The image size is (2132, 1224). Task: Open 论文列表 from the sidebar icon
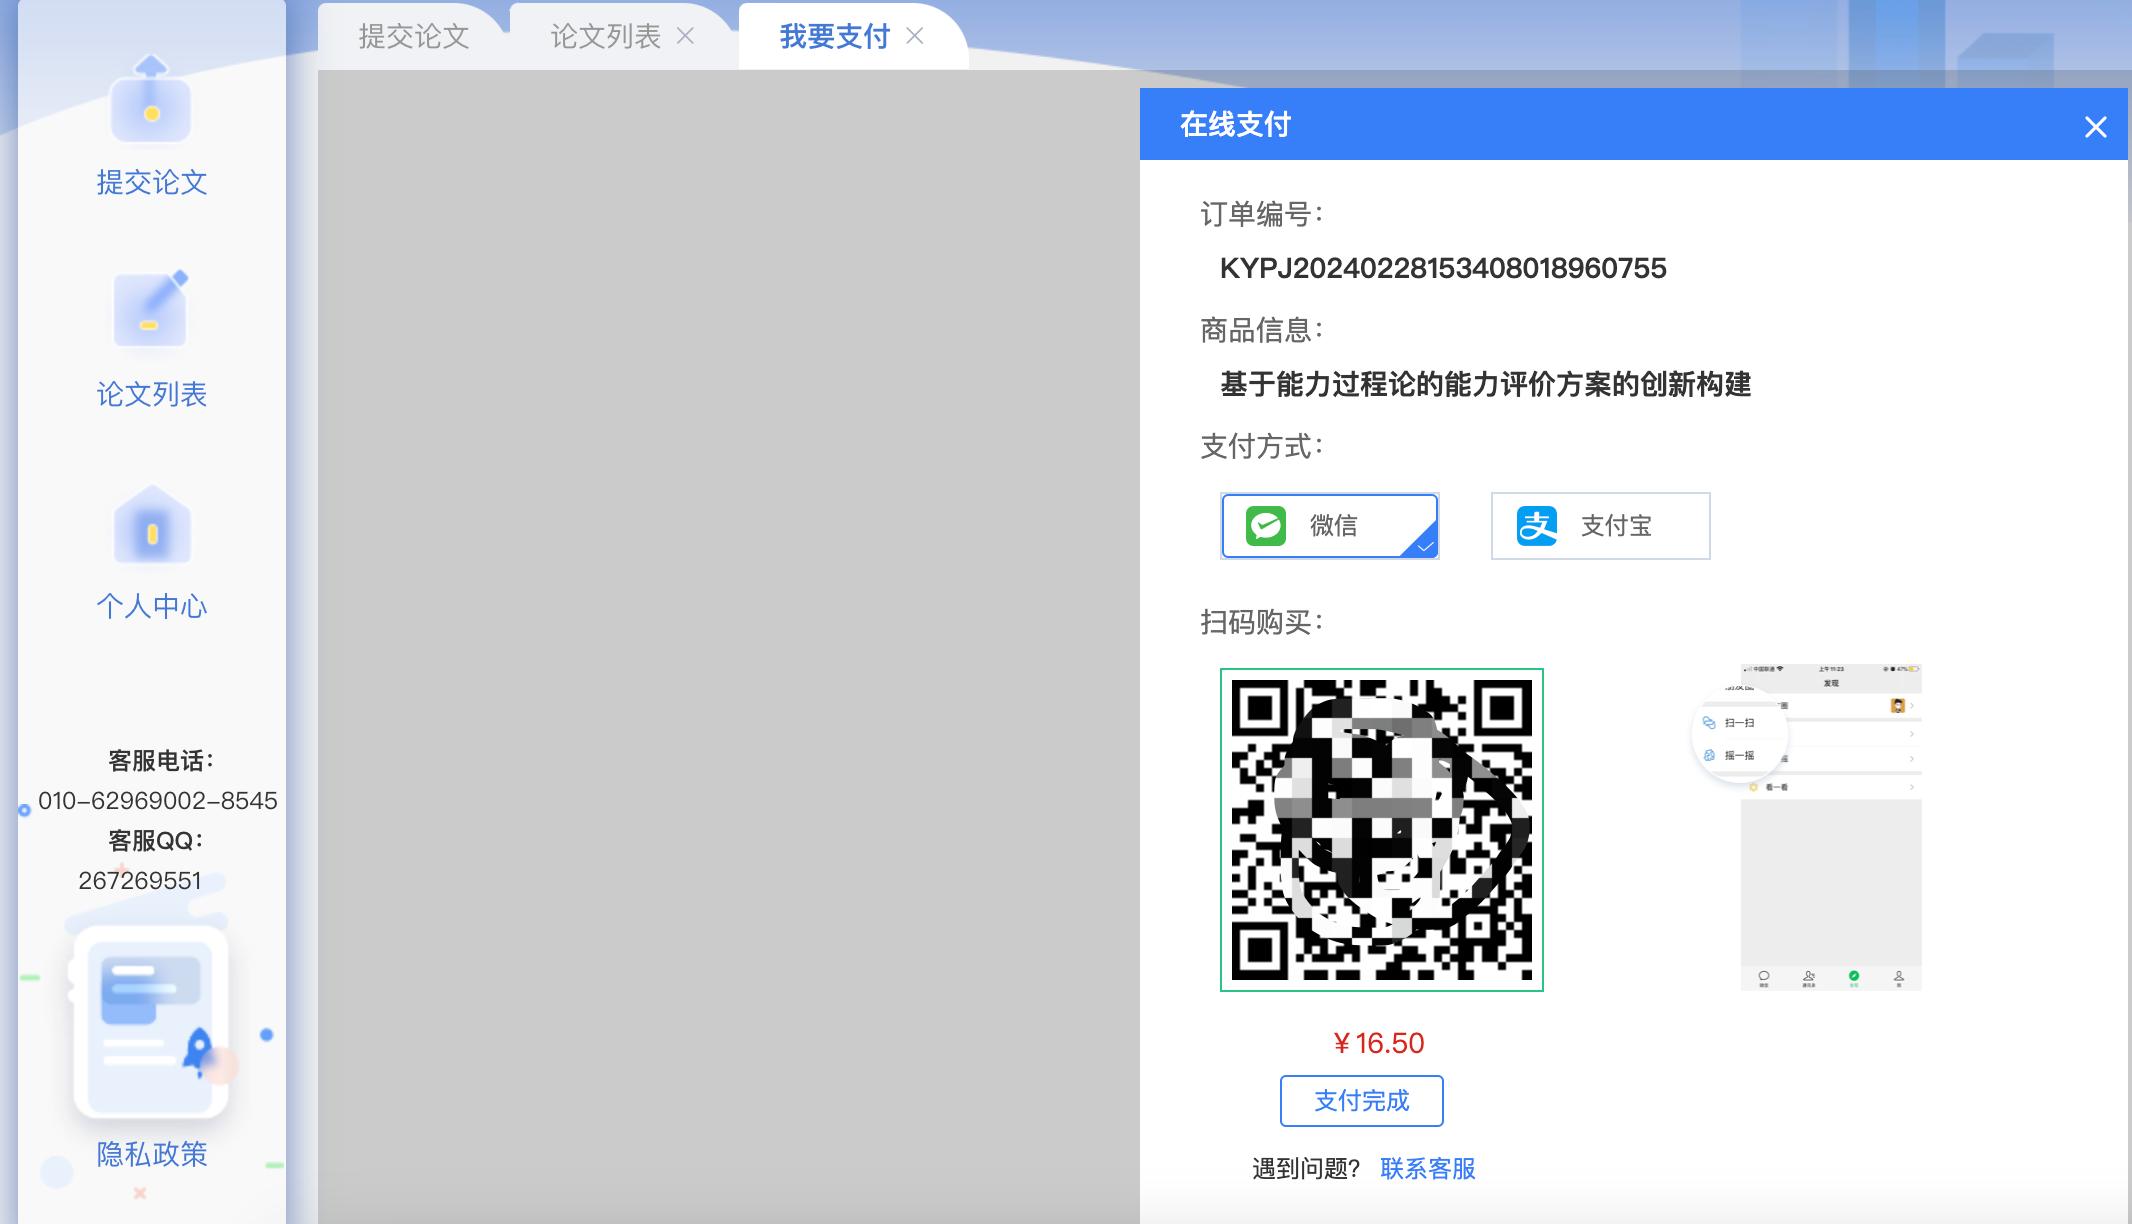[x=152, y=308]
